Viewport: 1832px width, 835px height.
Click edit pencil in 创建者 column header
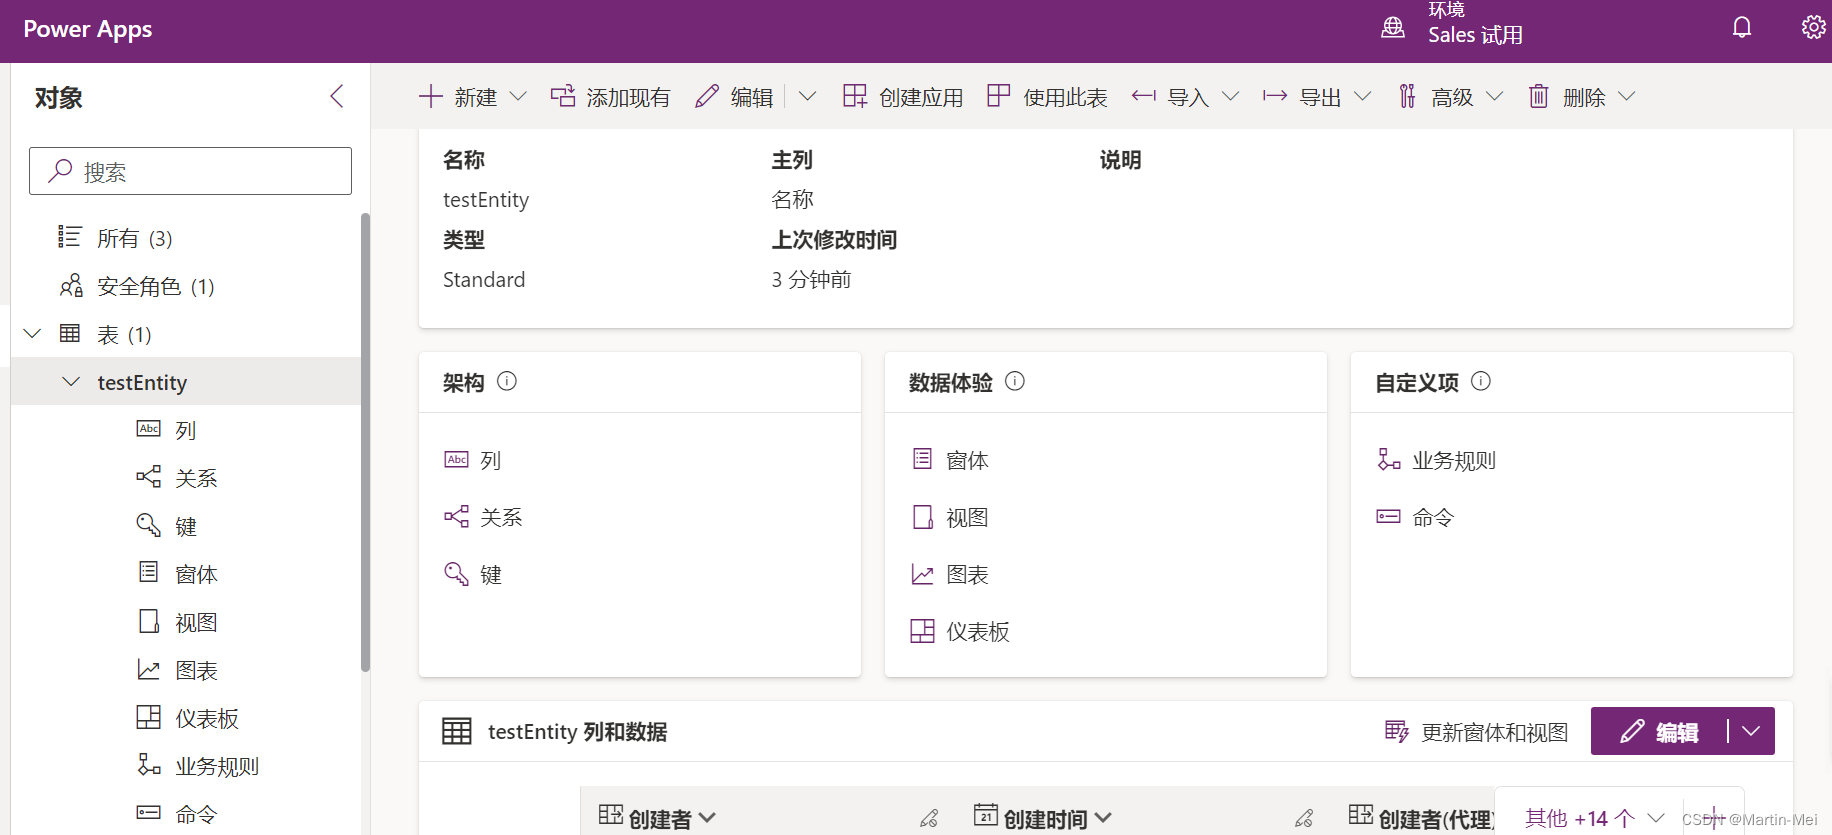[929, 818]
